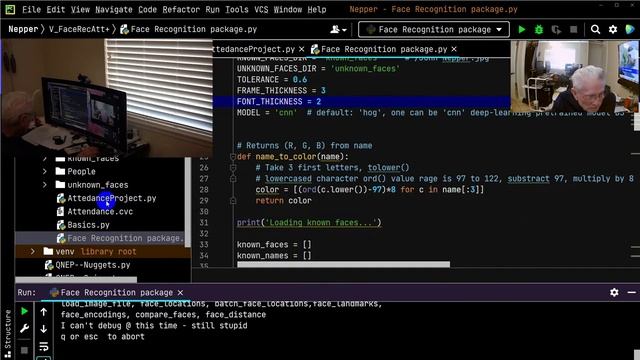Click the grey Stop icon in the top toolbar

click(x=573, y=29)
